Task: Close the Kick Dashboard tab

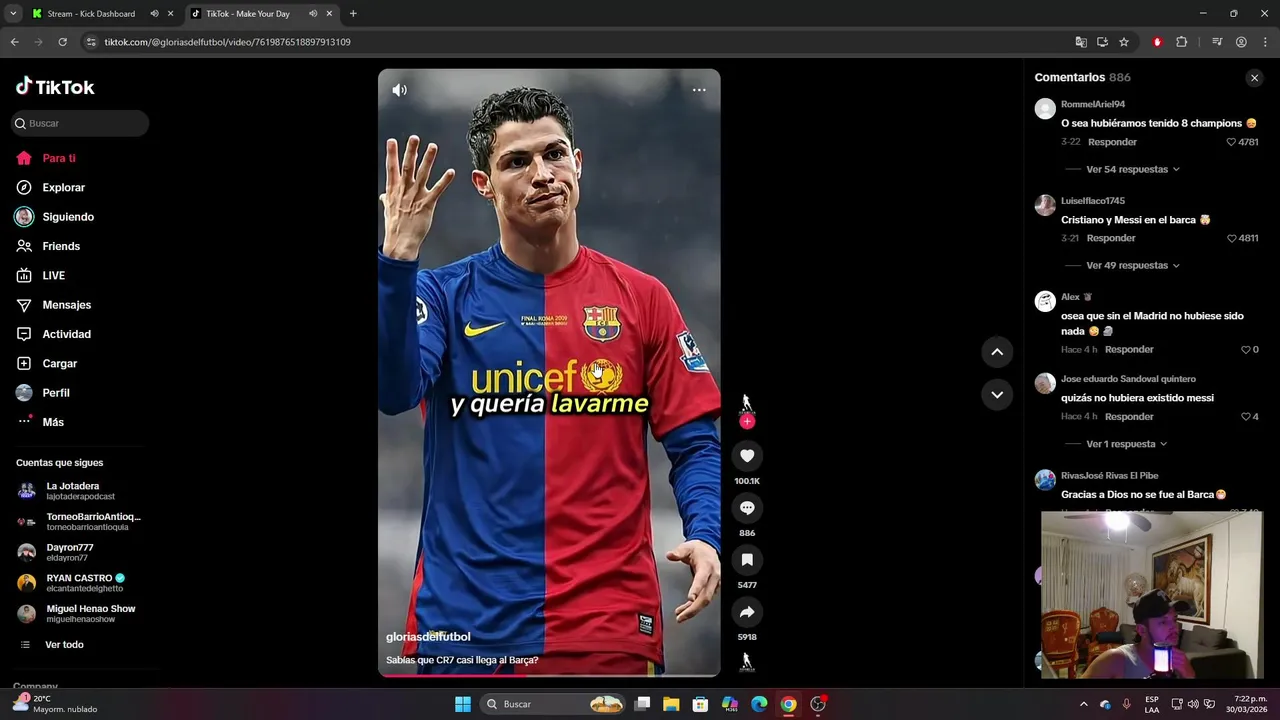Action: [x=171, y=14]
